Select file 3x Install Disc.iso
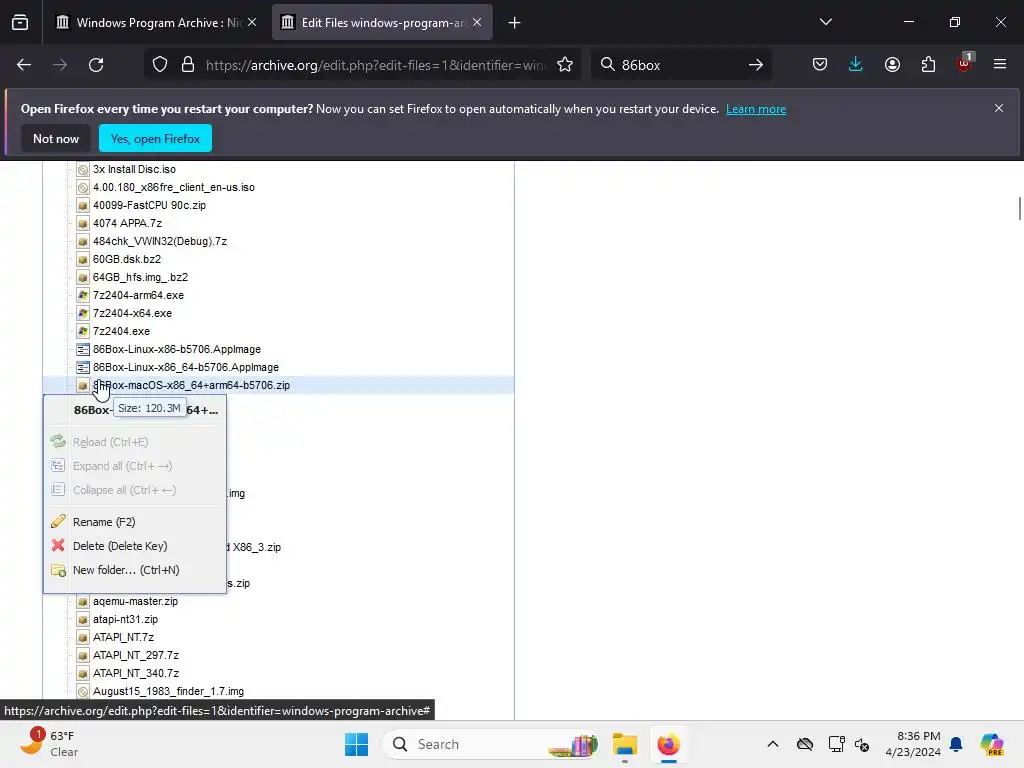 coord(134,169)
